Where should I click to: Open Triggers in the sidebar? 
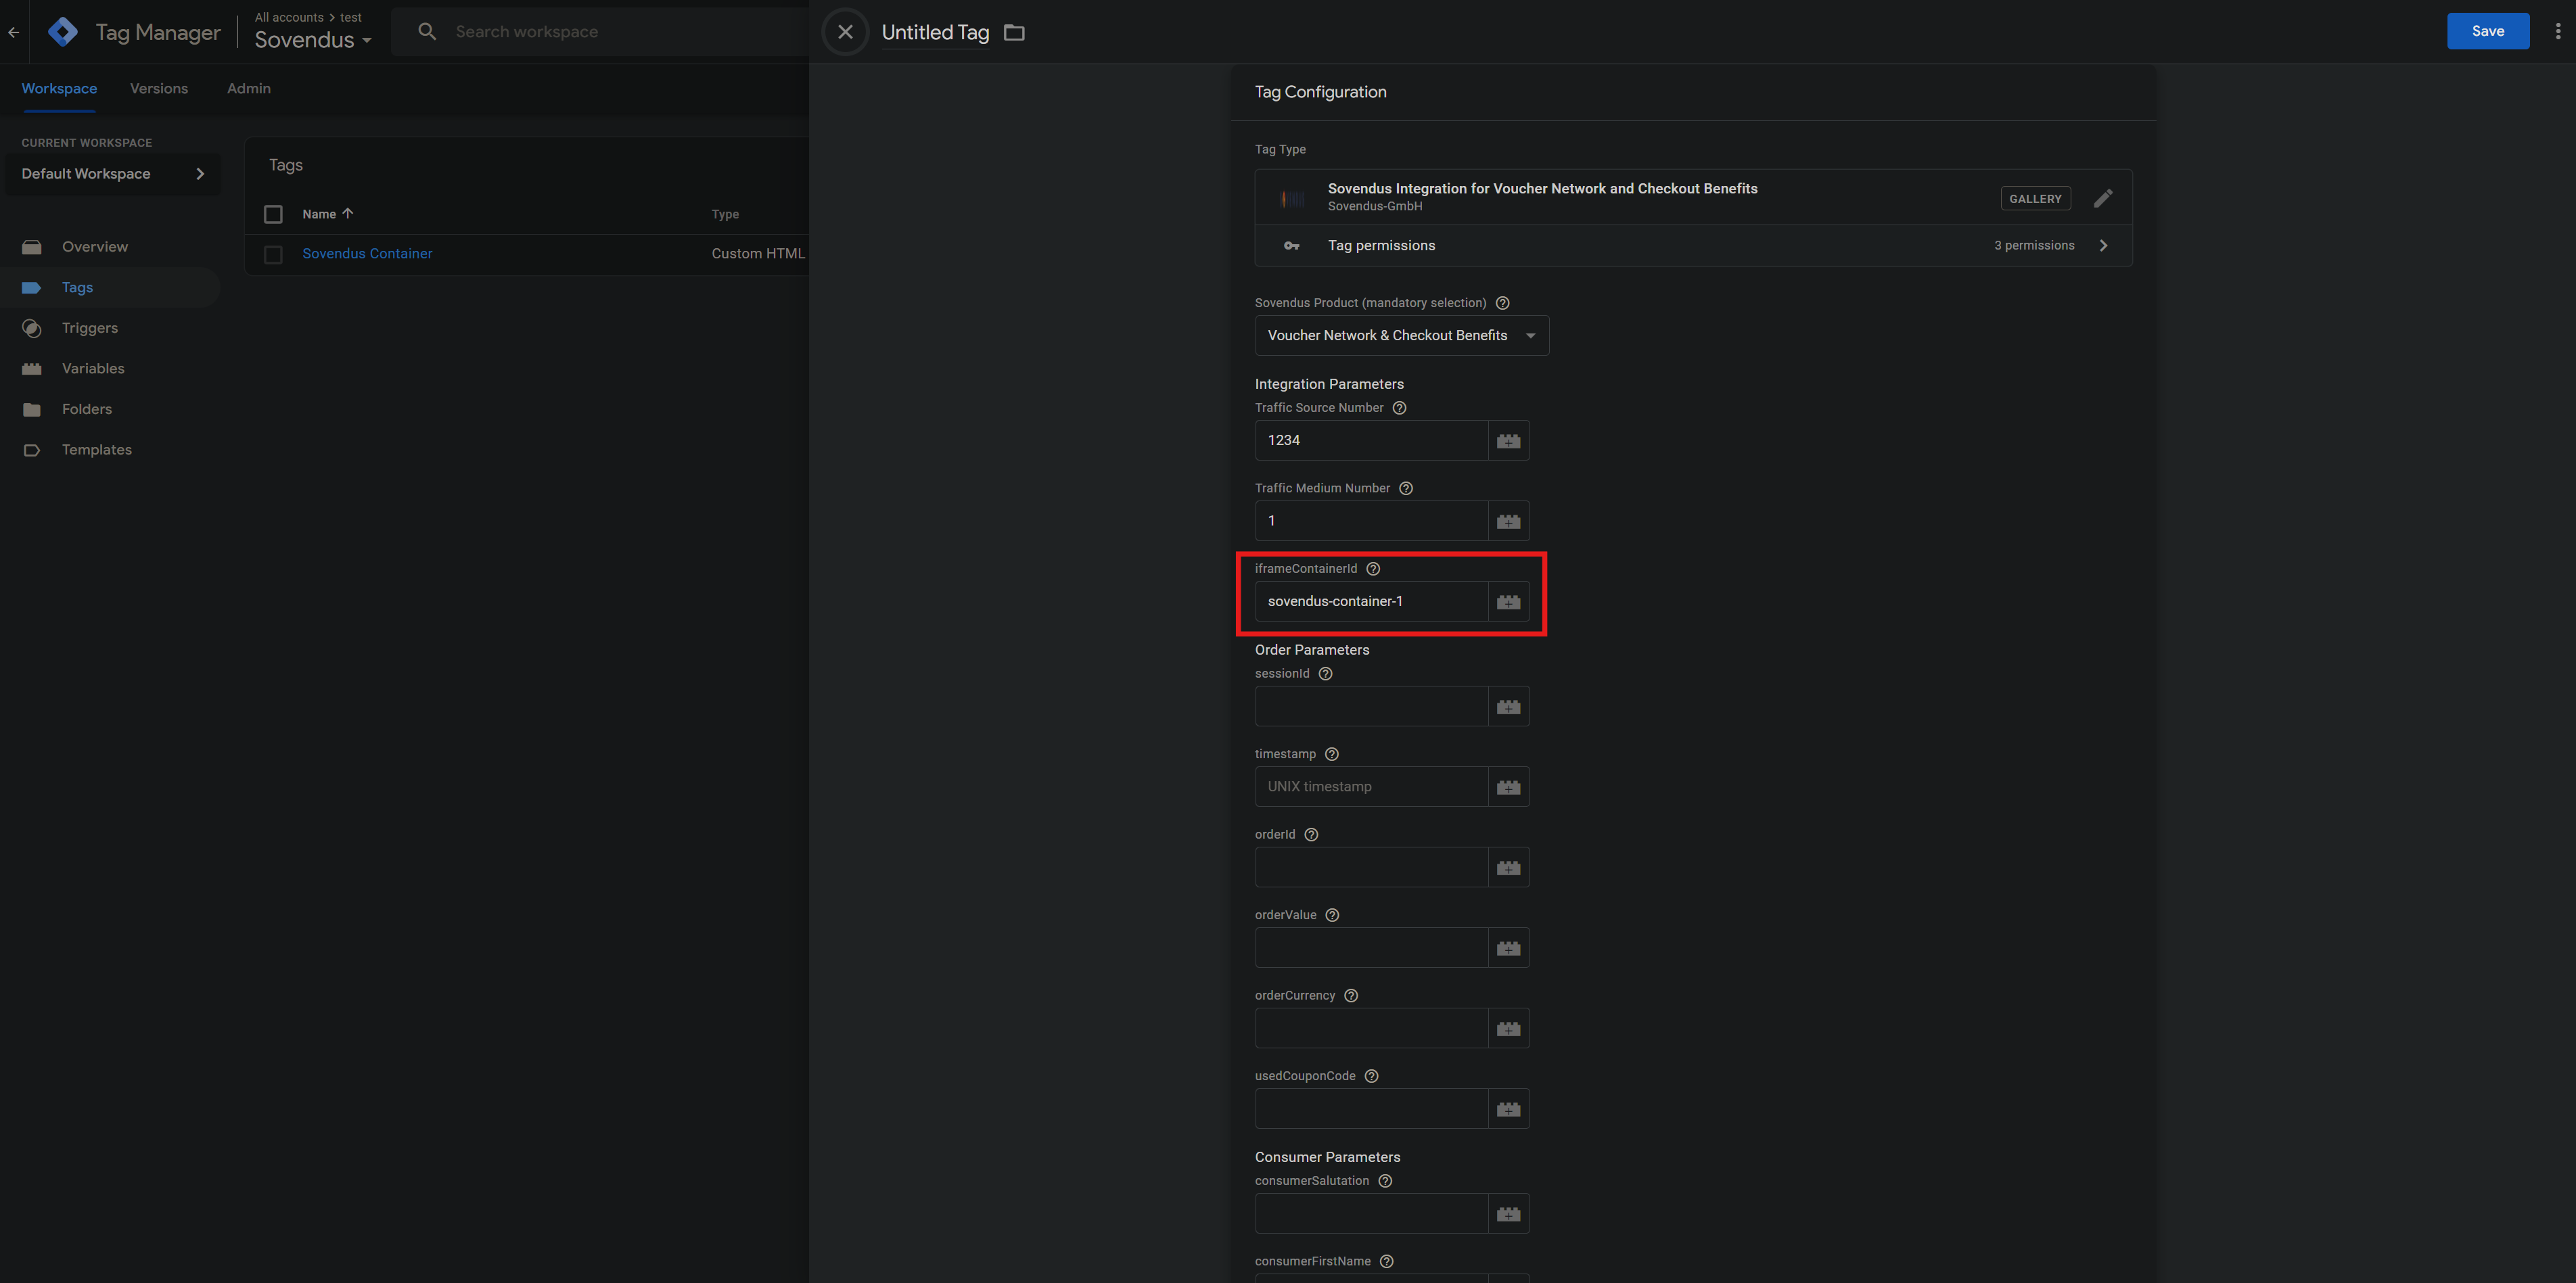89,328
